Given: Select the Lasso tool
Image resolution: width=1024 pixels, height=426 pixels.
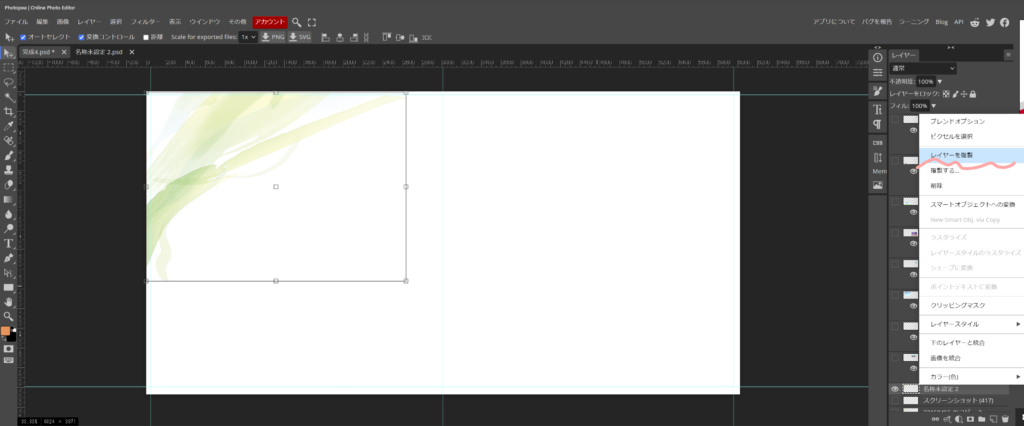Looking at the screenshot, I should coord(8,82).
